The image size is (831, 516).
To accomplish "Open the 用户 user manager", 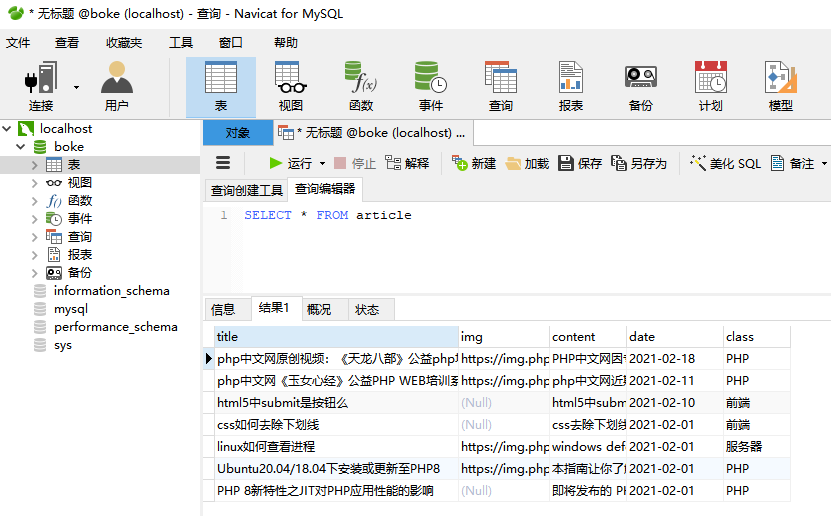I will click(x=117, y=87).
